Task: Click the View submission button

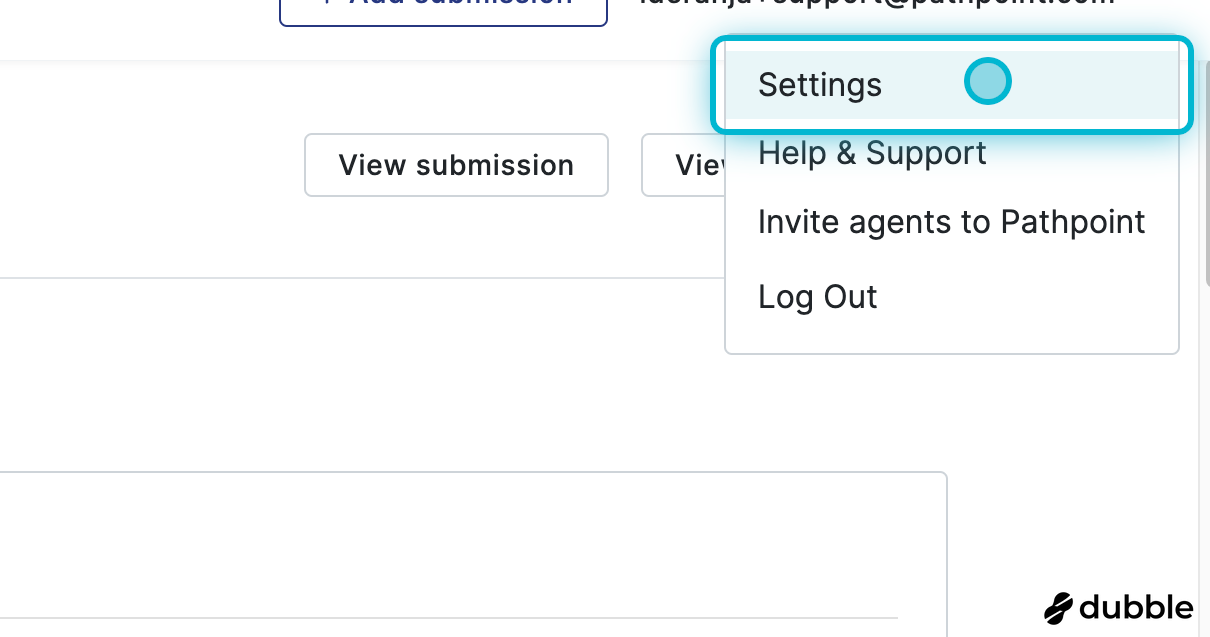Action: click(x=456, y=165)
